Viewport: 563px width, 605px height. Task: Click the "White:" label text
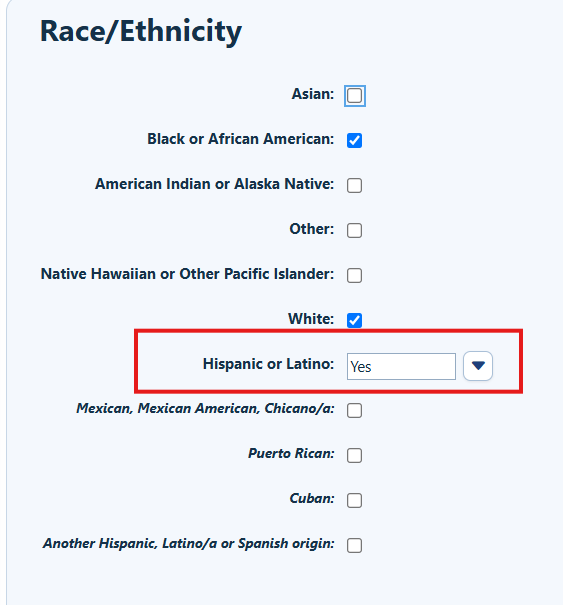(311, 319)
